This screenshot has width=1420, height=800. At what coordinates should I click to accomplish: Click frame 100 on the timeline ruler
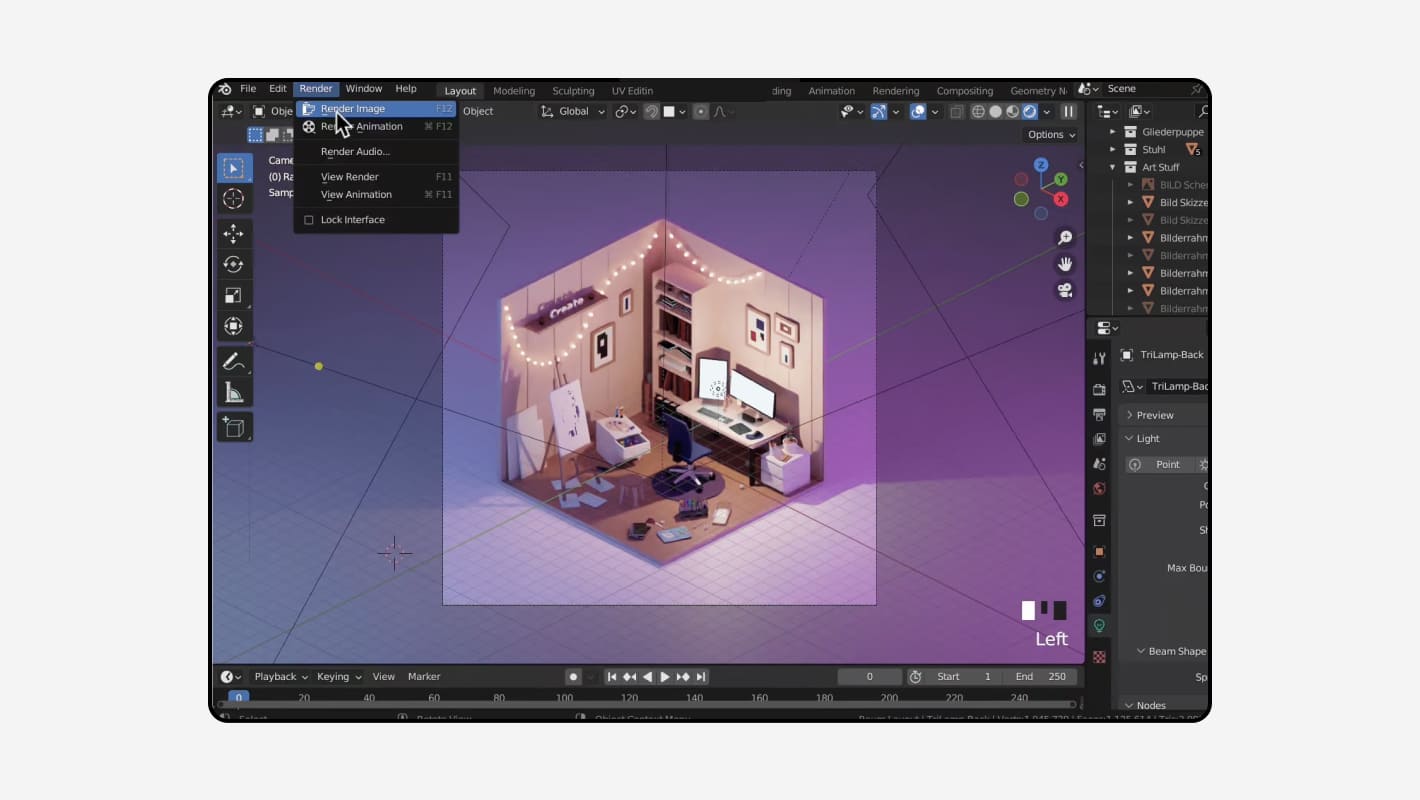pos(564,698)
